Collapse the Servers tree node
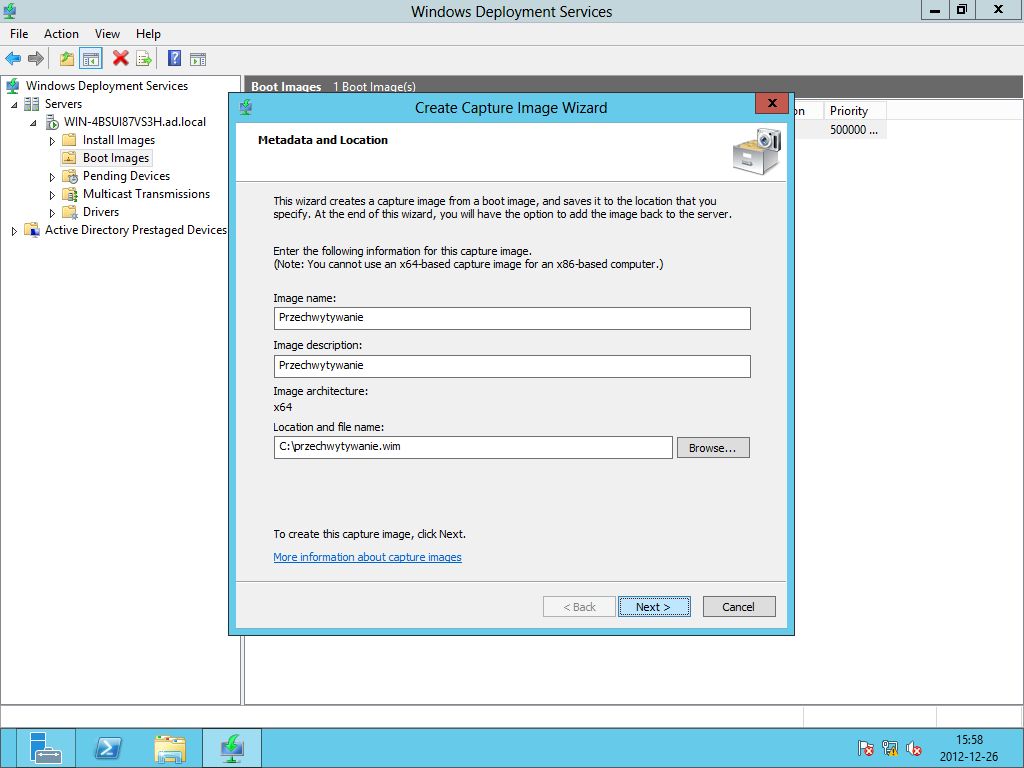Image resolution: width=1024 pixels, height=768 pixels. (x=14, y=104)
